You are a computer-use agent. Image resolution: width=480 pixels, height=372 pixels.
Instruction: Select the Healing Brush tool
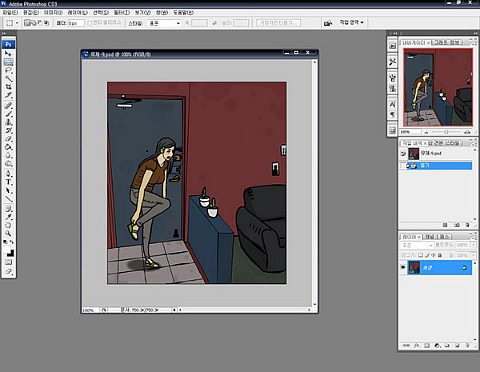[x=8, y=106]
